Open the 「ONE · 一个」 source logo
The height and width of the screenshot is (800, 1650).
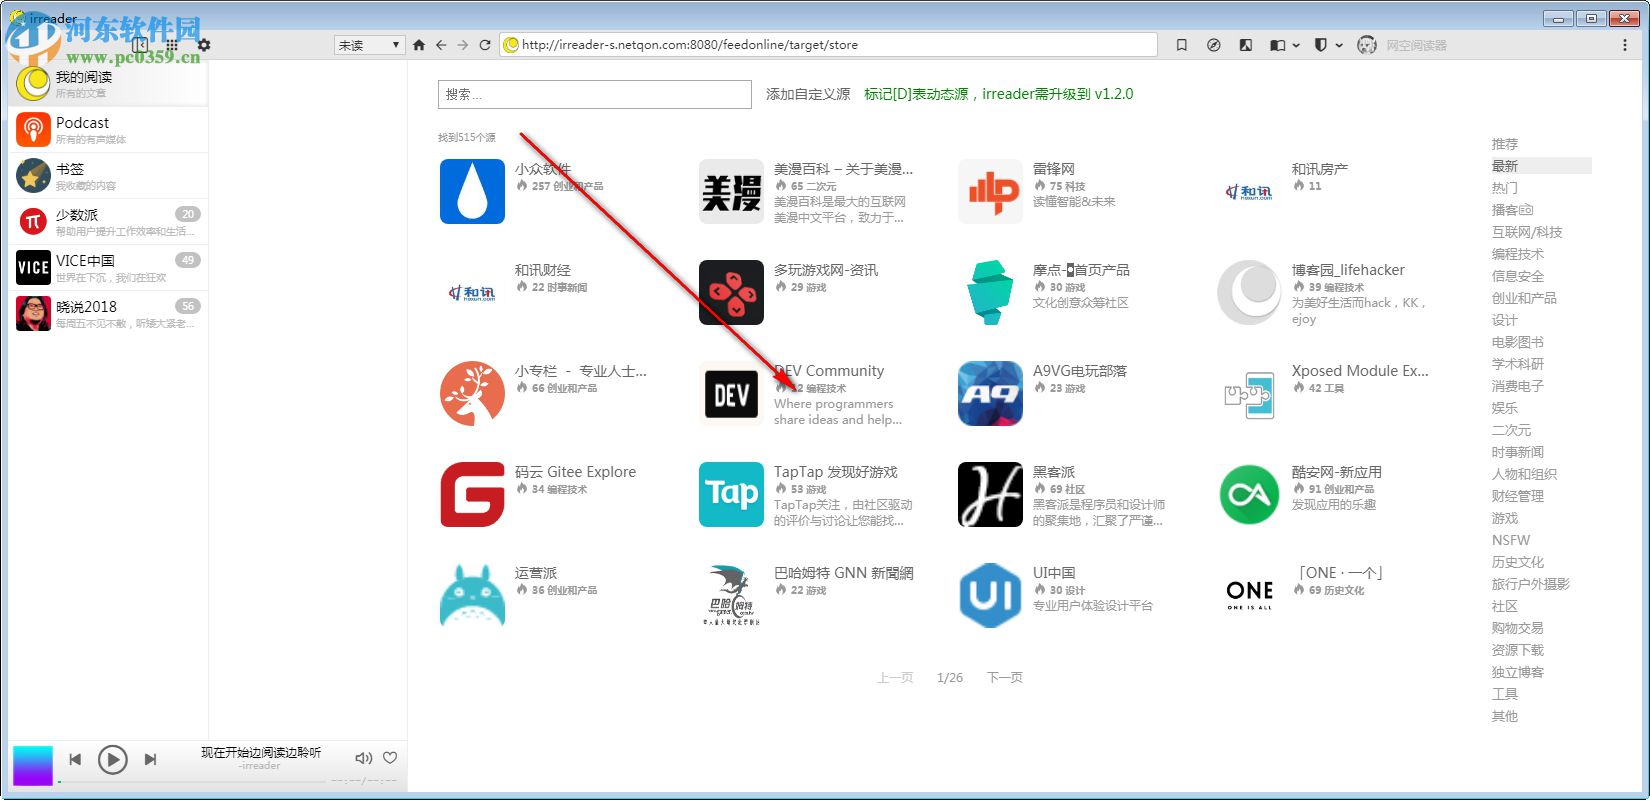click(1249, 595)
